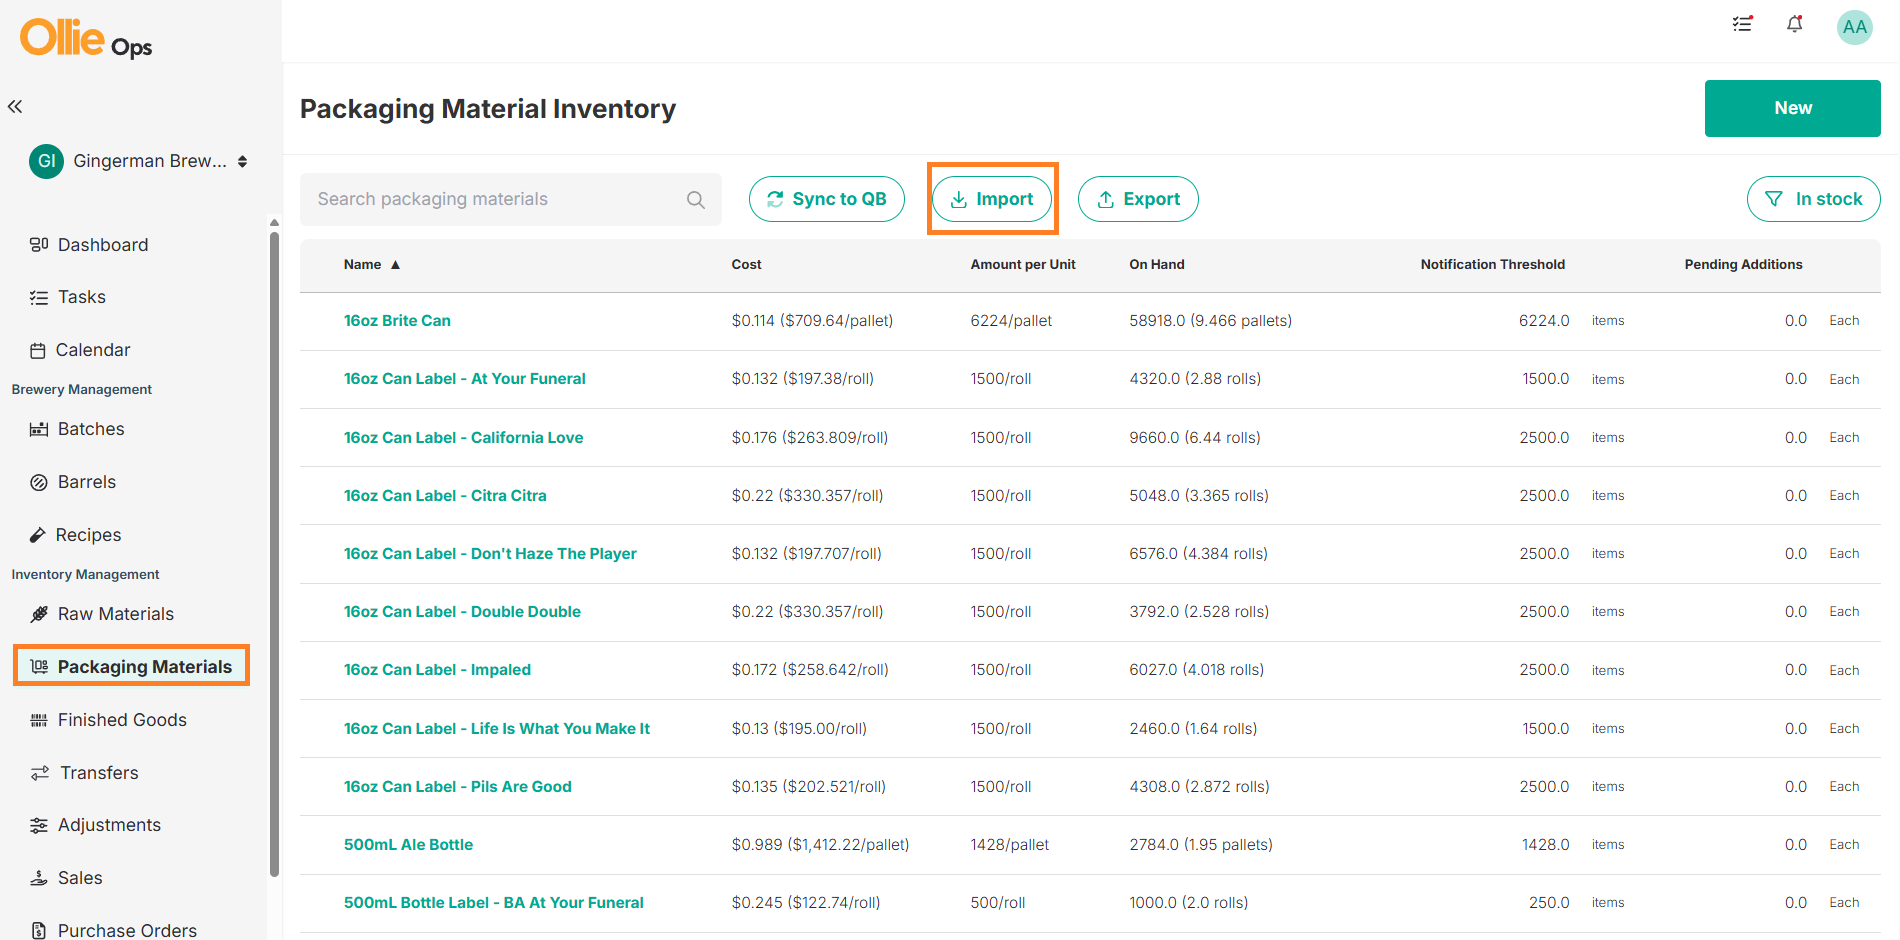Click the Ollie Ops logo

pyautogui.click(x=86, y=39)
